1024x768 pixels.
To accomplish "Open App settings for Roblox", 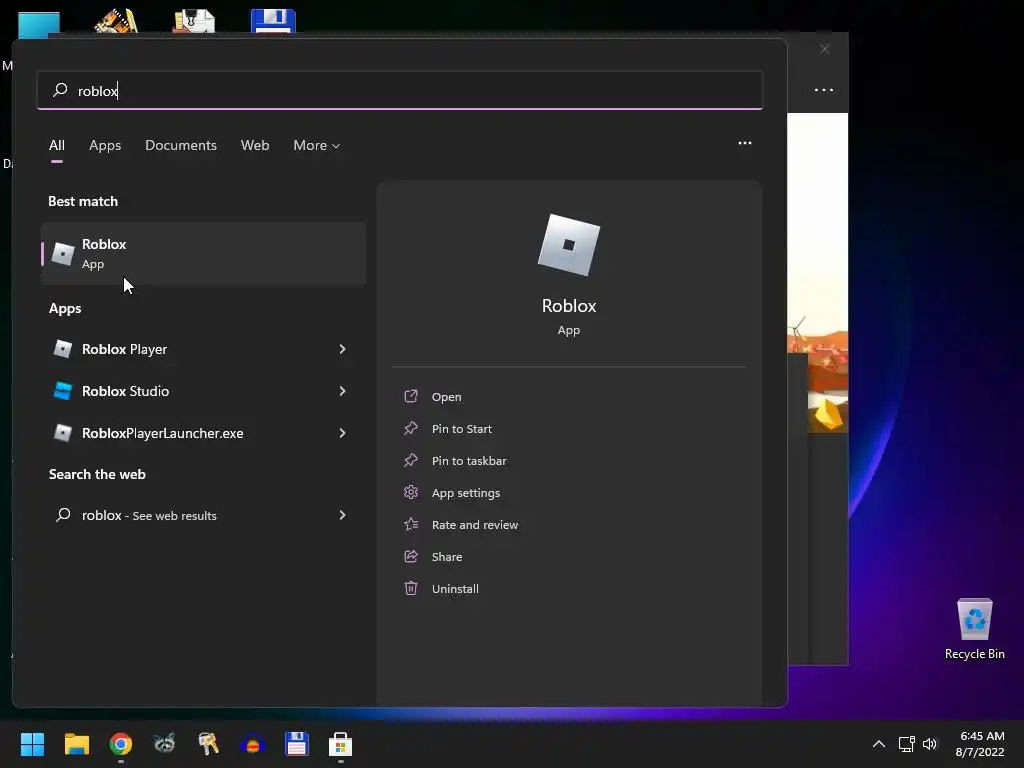I will tap(466, 493).
